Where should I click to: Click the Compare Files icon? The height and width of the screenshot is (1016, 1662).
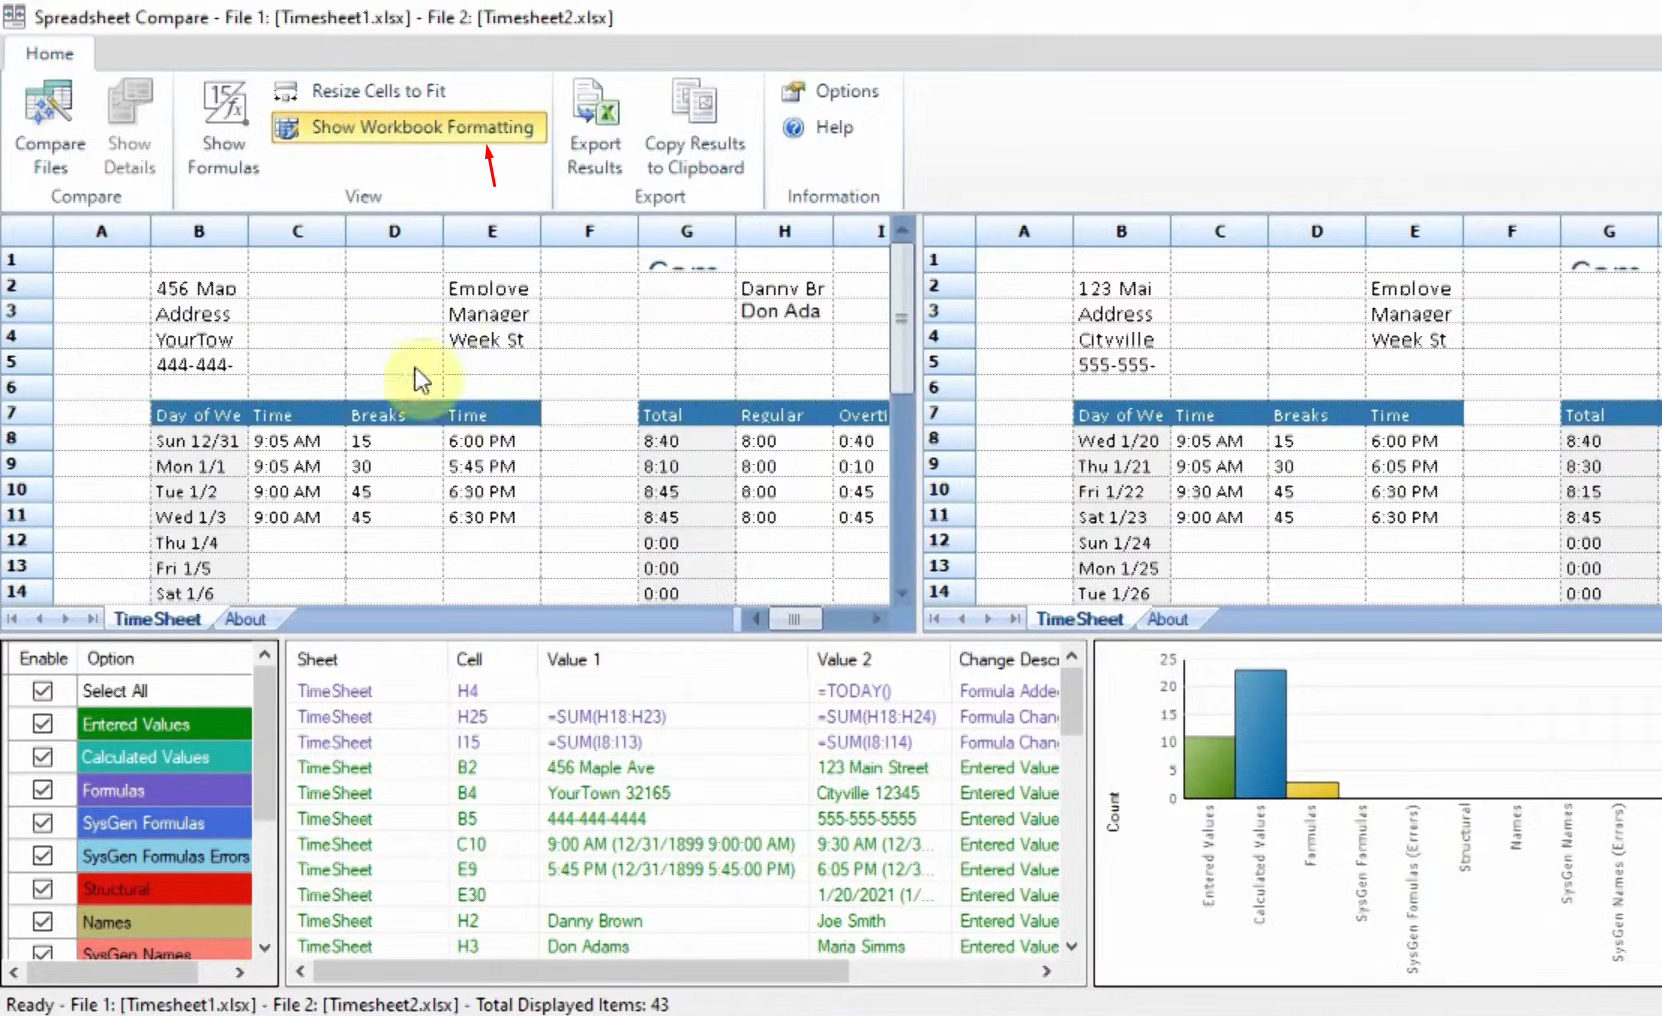click(49, 104)
